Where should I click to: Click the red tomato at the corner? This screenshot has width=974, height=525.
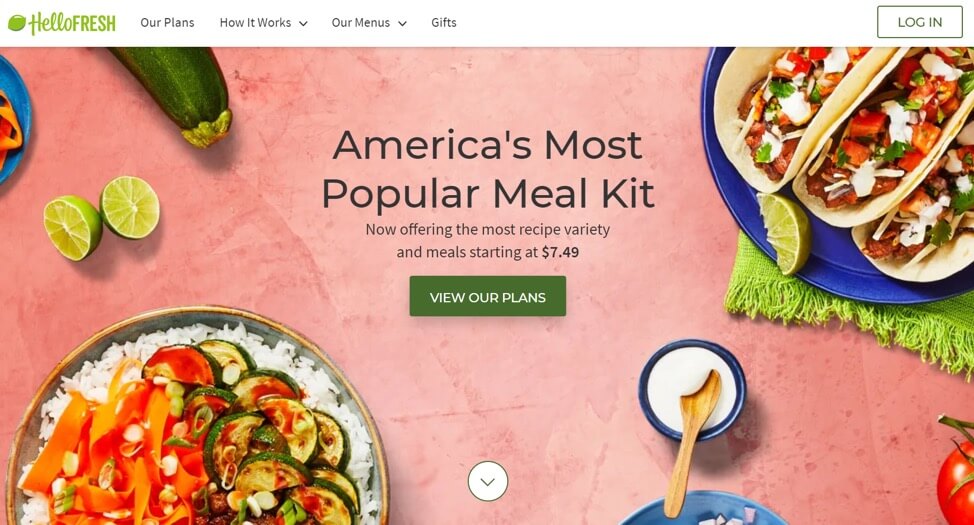click(957, 472)
